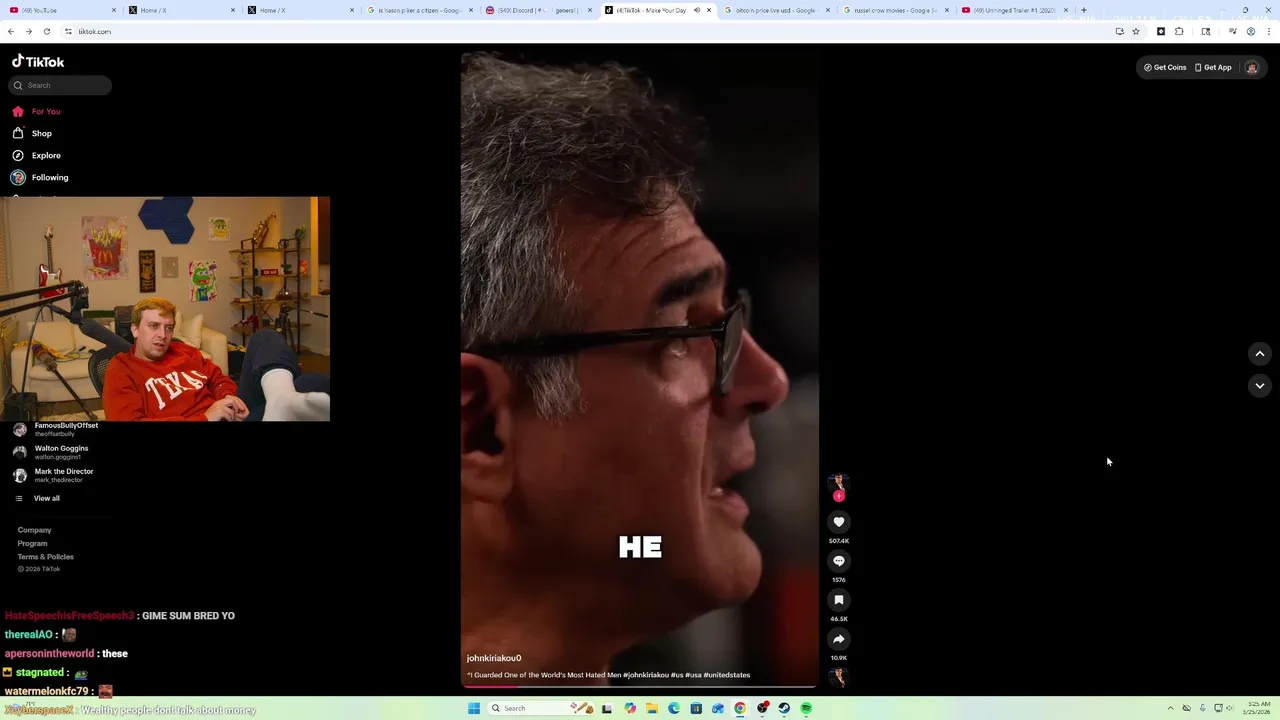The image size is (1280, 720).
Task: Open Microsoft Edge from the taskbar
Action: 674,708
